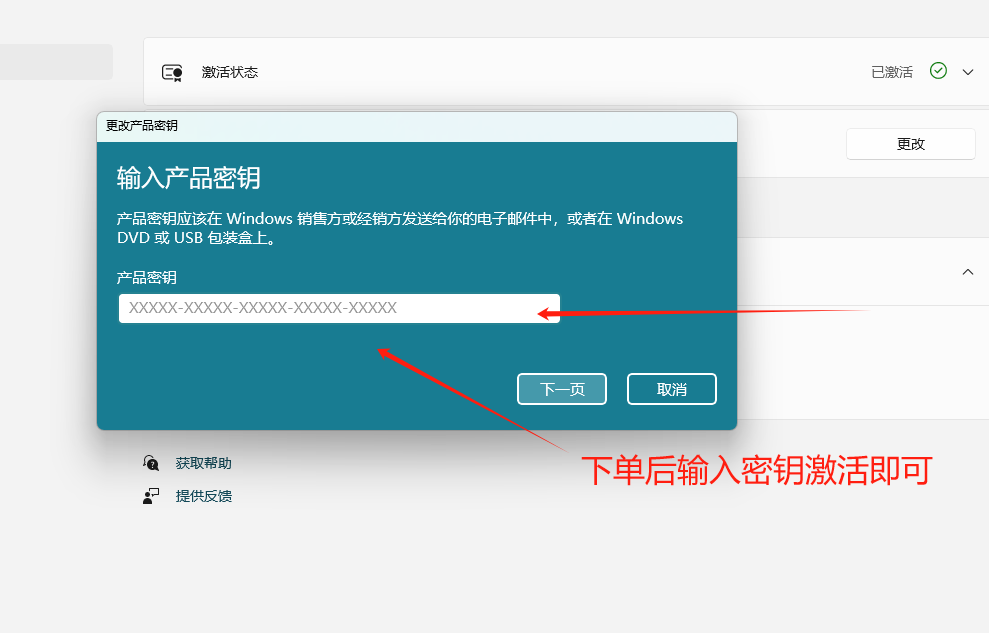This screenshot has height=633, width=989.
Task: Open the 提供反馈 link
Action: tap(204, 496)
